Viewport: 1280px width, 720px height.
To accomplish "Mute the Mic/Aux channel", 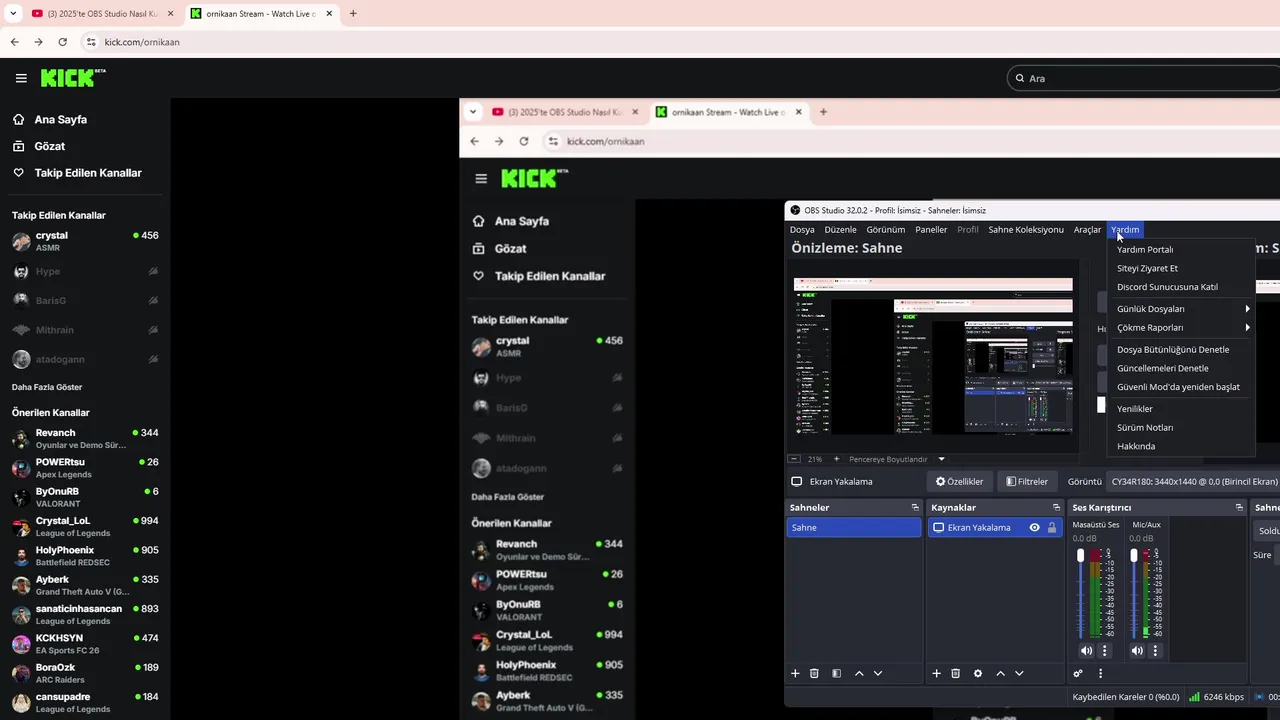I will [x=1137, y=651].
